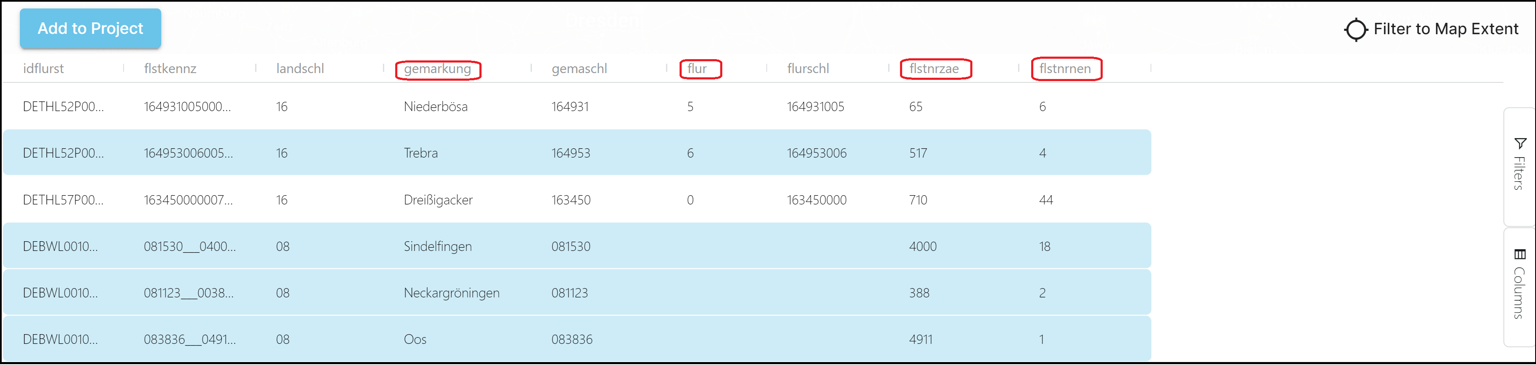Click flstkennz cell 163450000007...
1536x365 pixels.
tap(188, 200)
